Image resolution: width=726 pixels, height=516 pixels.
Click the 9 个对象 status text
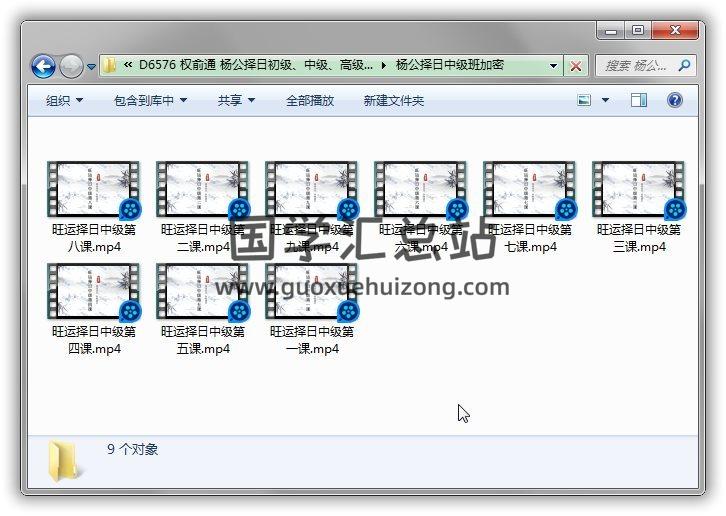(132, 449)
